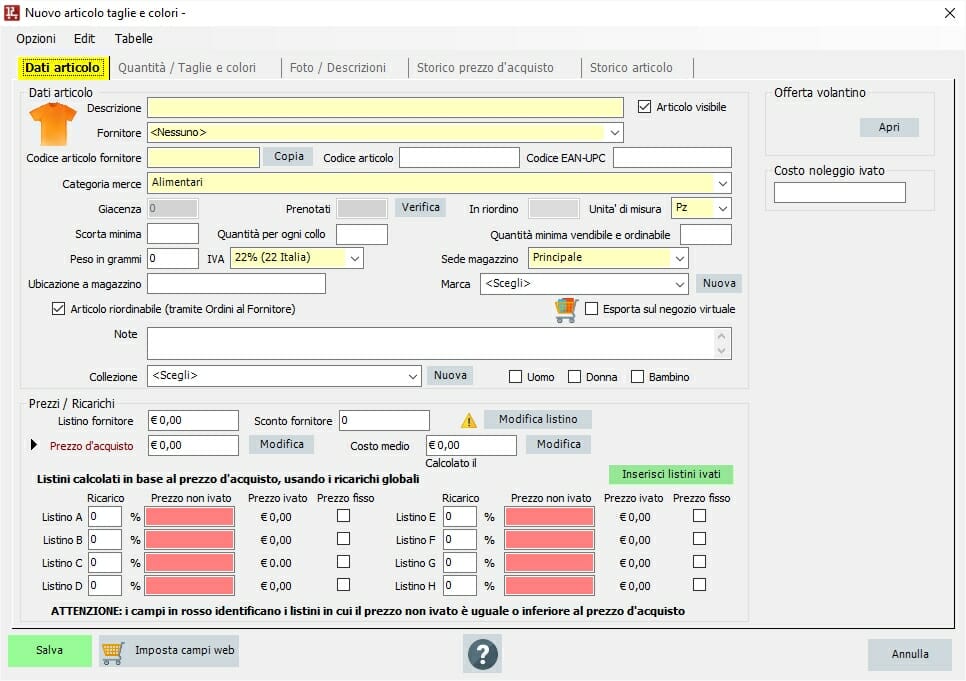Open the Collezione dropdown

413,376
